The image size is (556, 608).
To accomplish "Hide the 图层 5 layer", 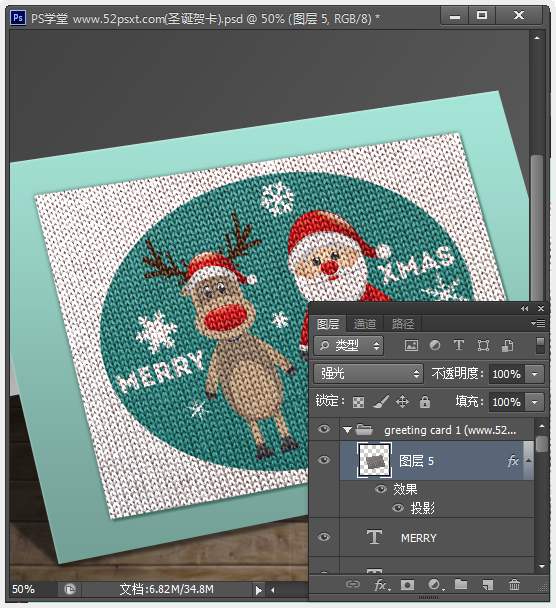I will point(324,460).
